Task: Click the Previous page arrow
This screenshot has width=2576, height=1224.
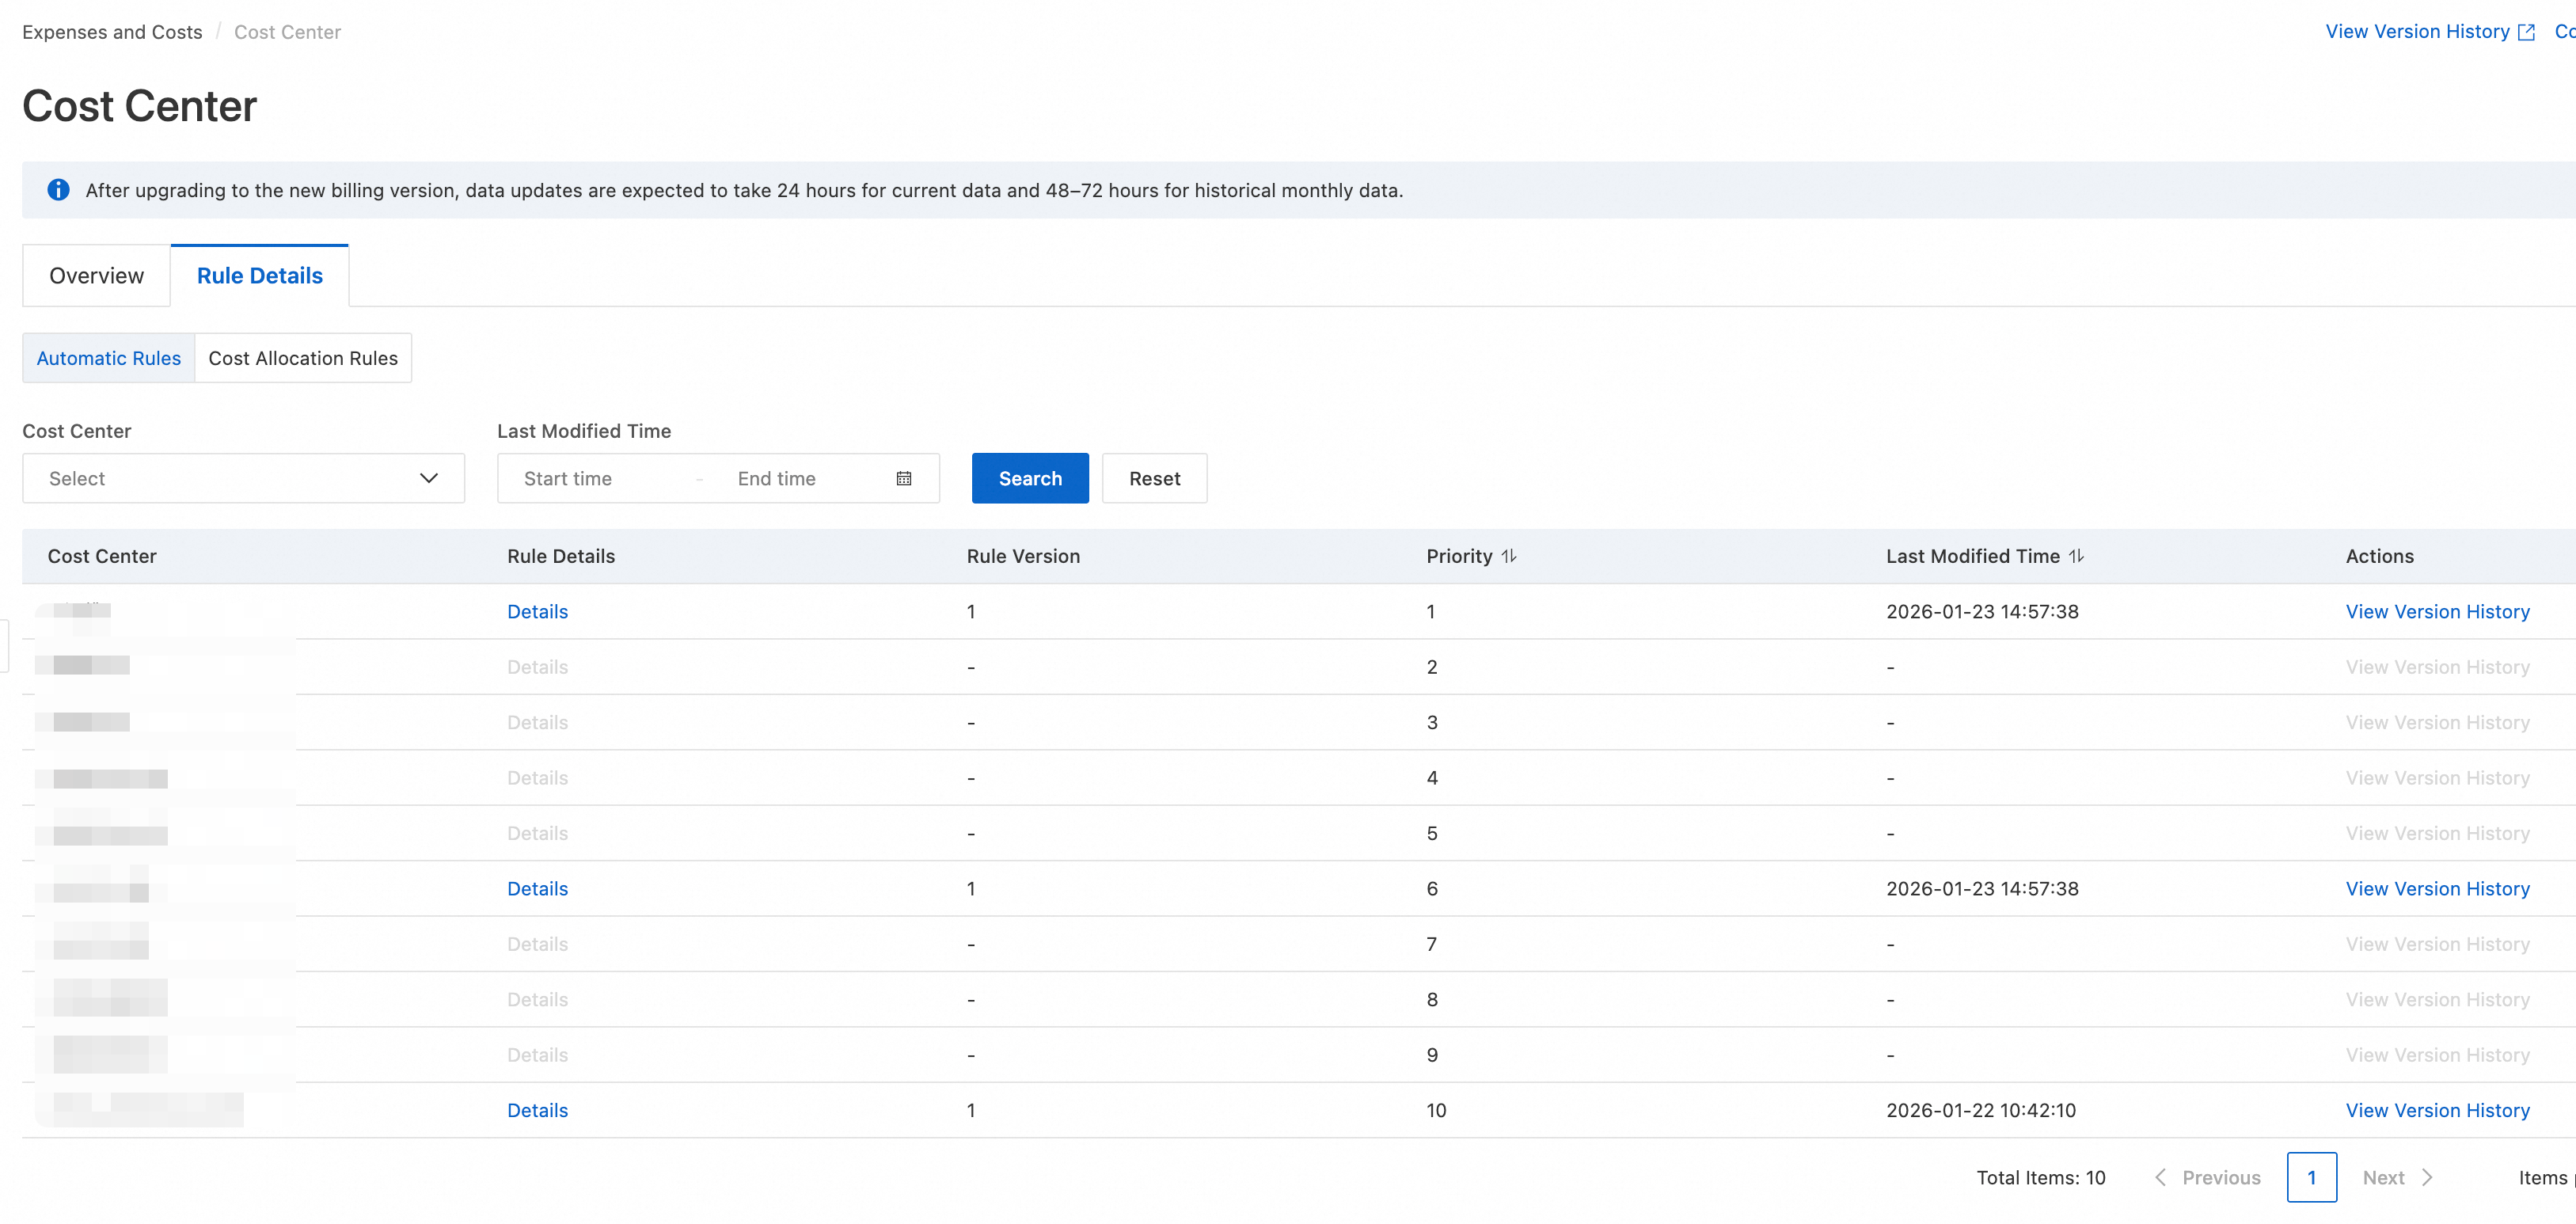Action: (2161, 1177)
